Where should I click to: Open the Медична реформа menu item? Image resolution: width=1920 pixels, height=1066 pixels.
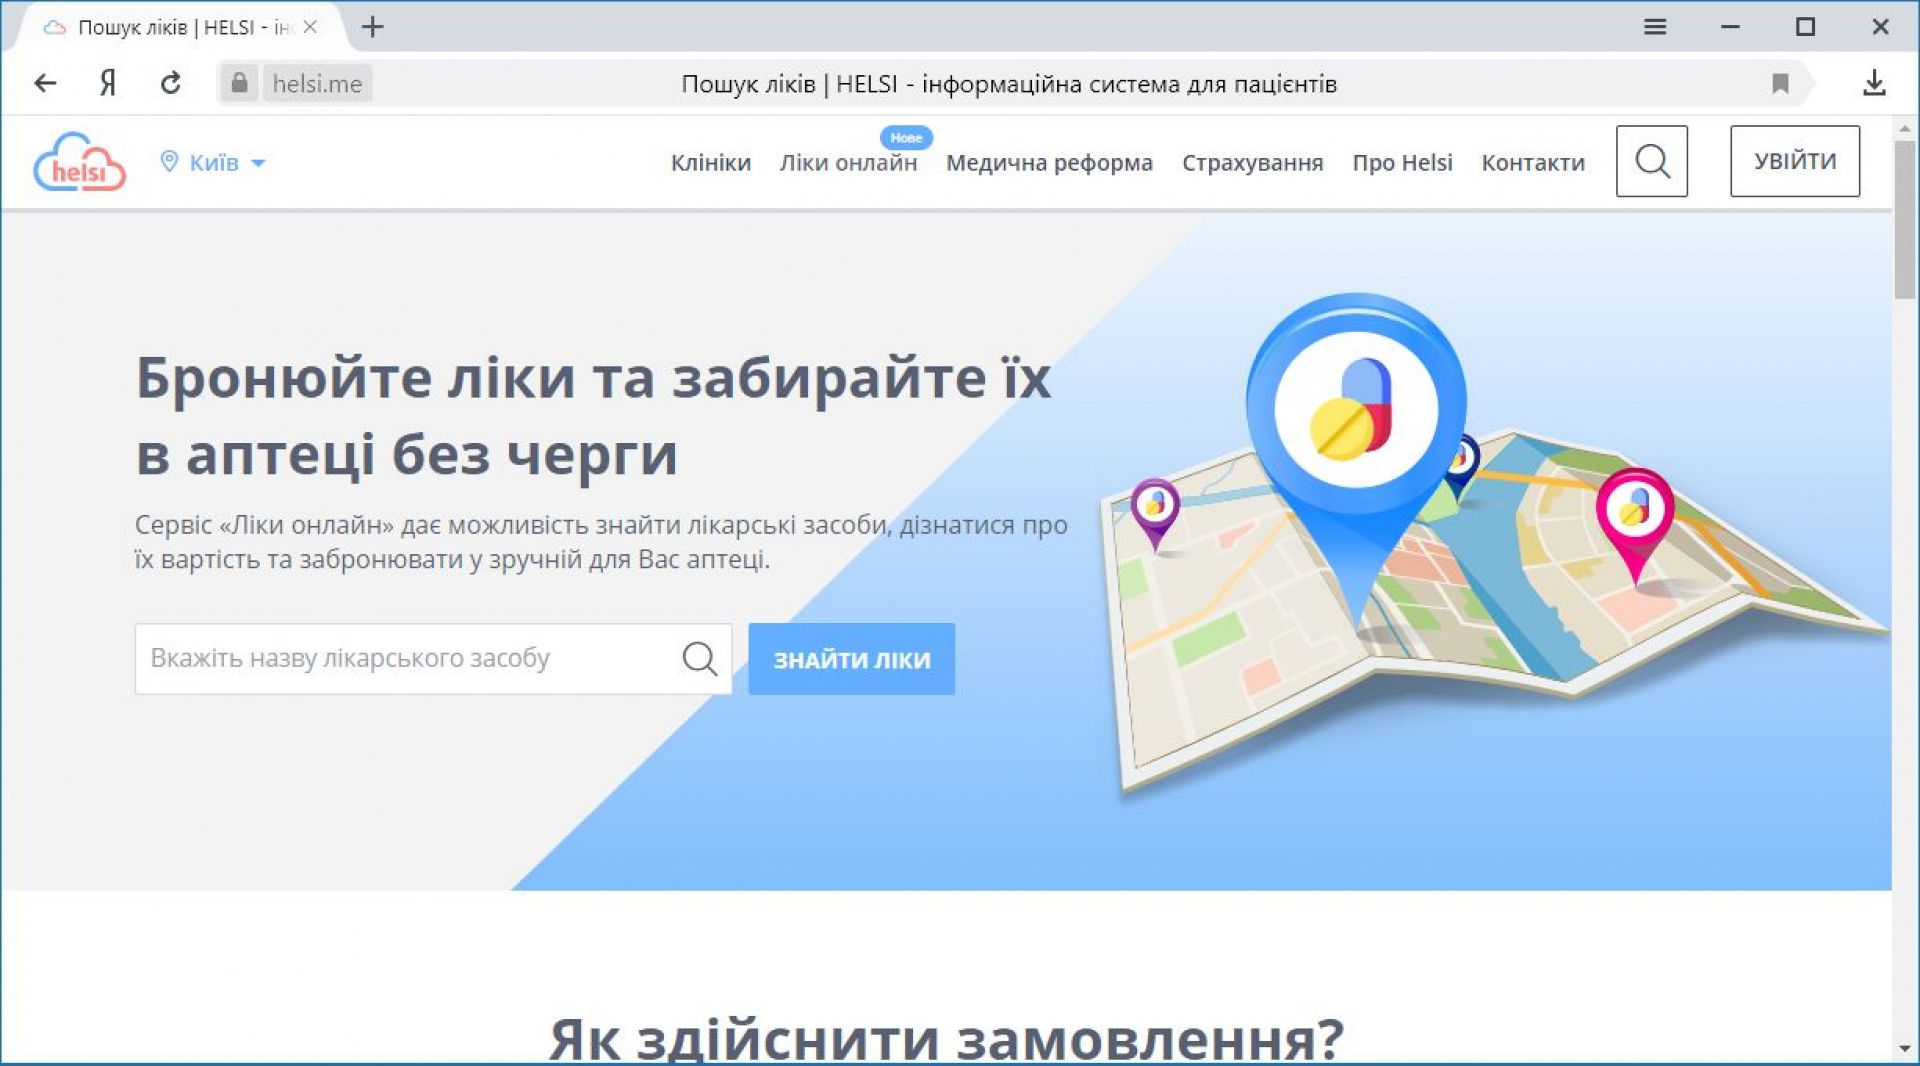1049,163
